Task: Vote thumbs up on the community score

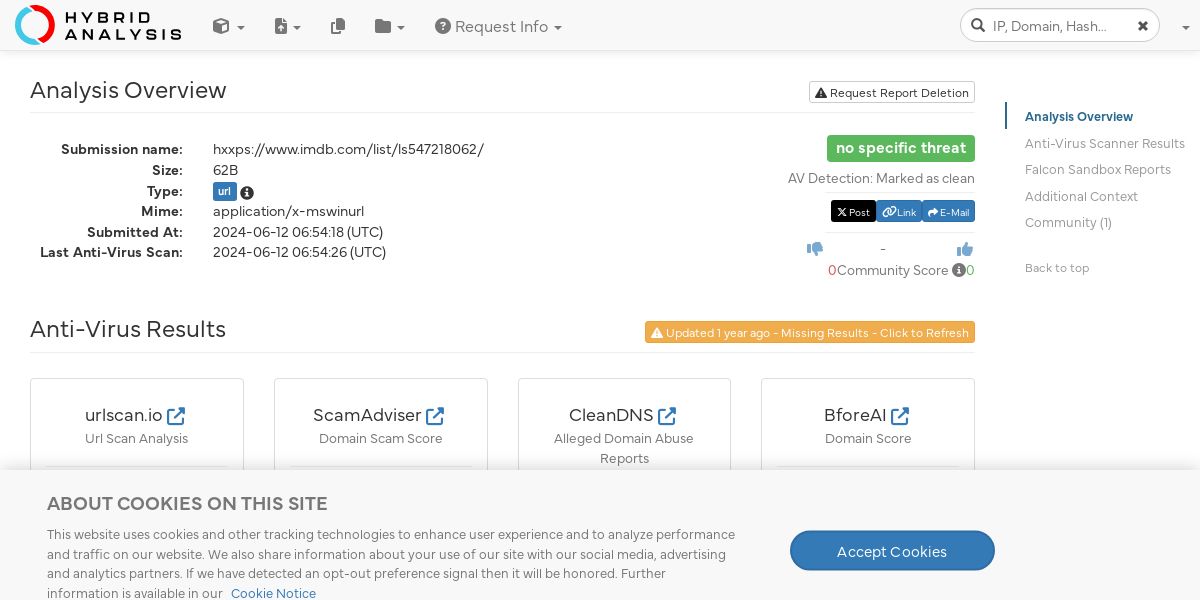Action: click(965, 249)
